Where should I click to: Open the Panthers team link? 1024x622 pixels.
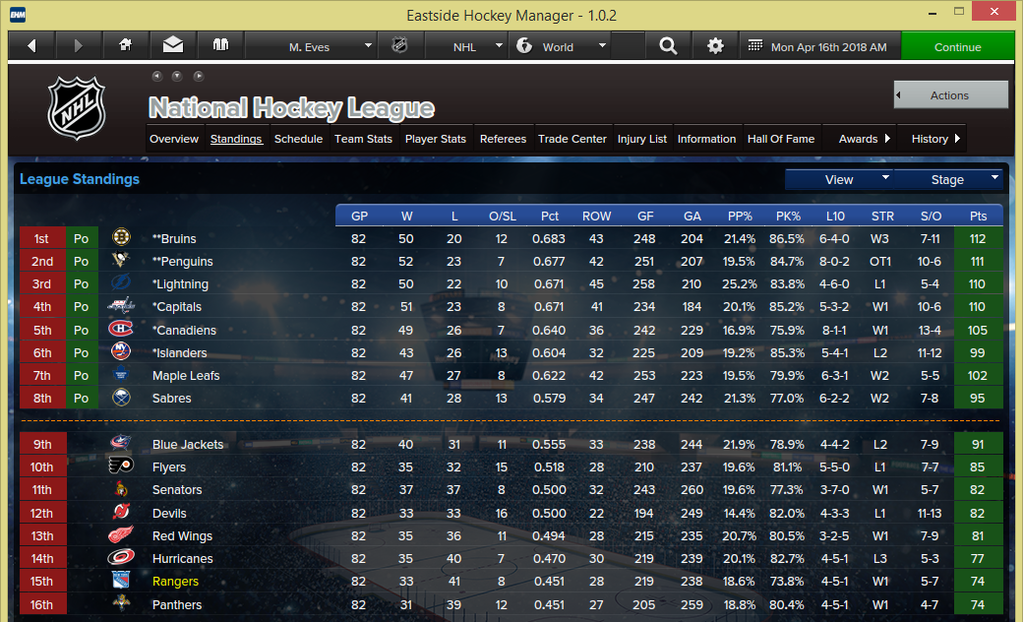click(177, 604)
